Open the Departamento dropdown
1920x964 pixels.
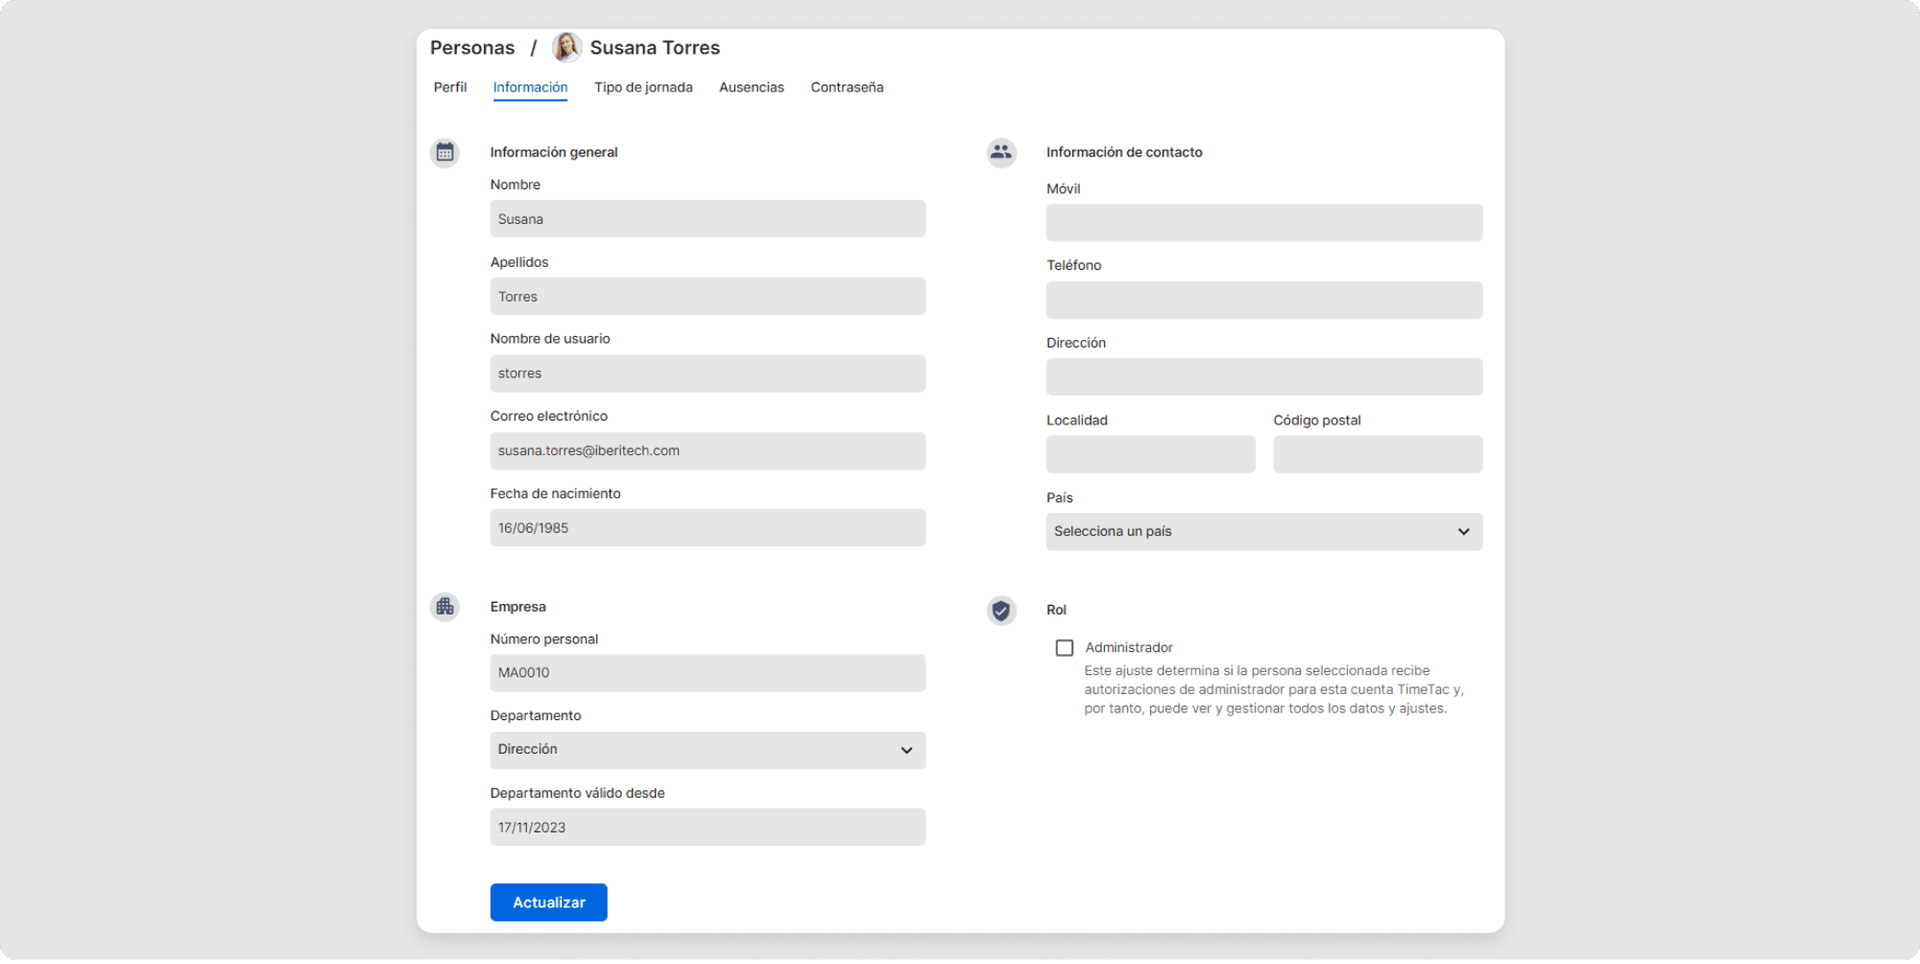pyautogui.click(x=707, y=750)
